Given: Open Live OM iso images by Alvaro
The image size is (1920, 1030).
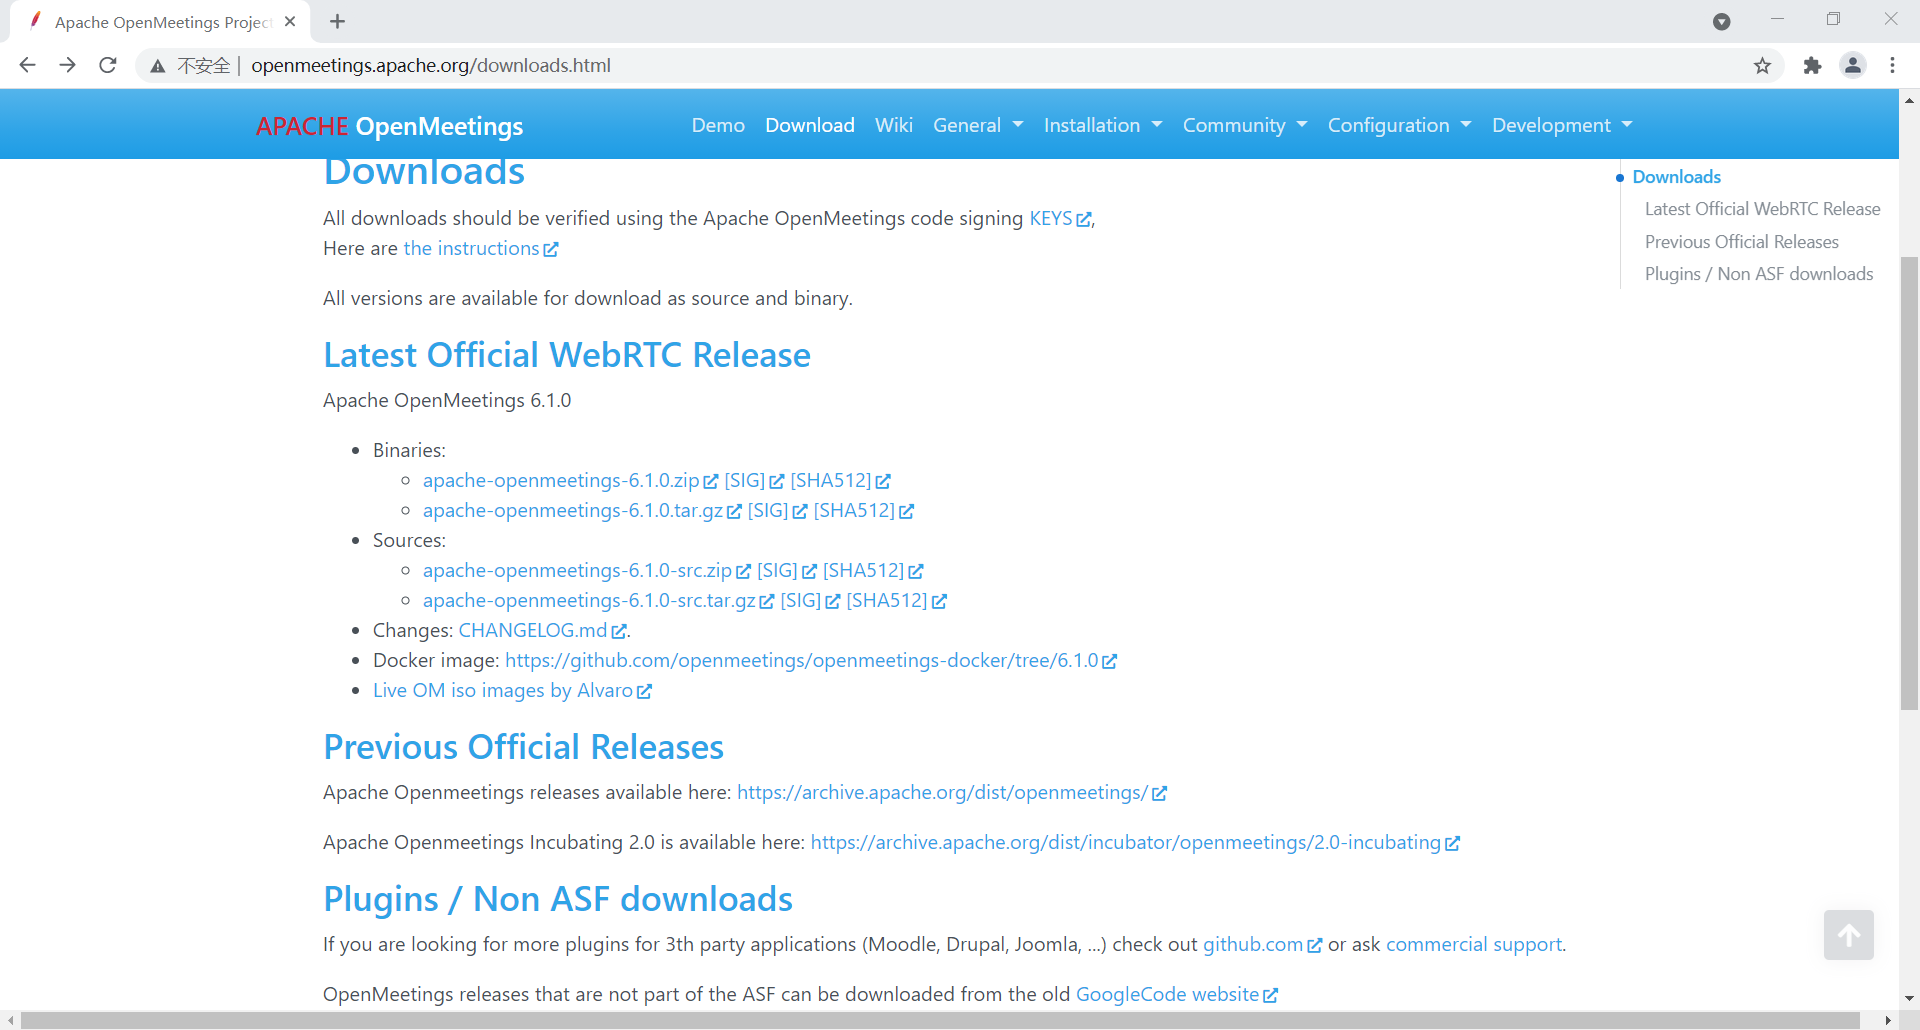Looking at the screenshot, I should pyautogui.click(x=503, y=690).
